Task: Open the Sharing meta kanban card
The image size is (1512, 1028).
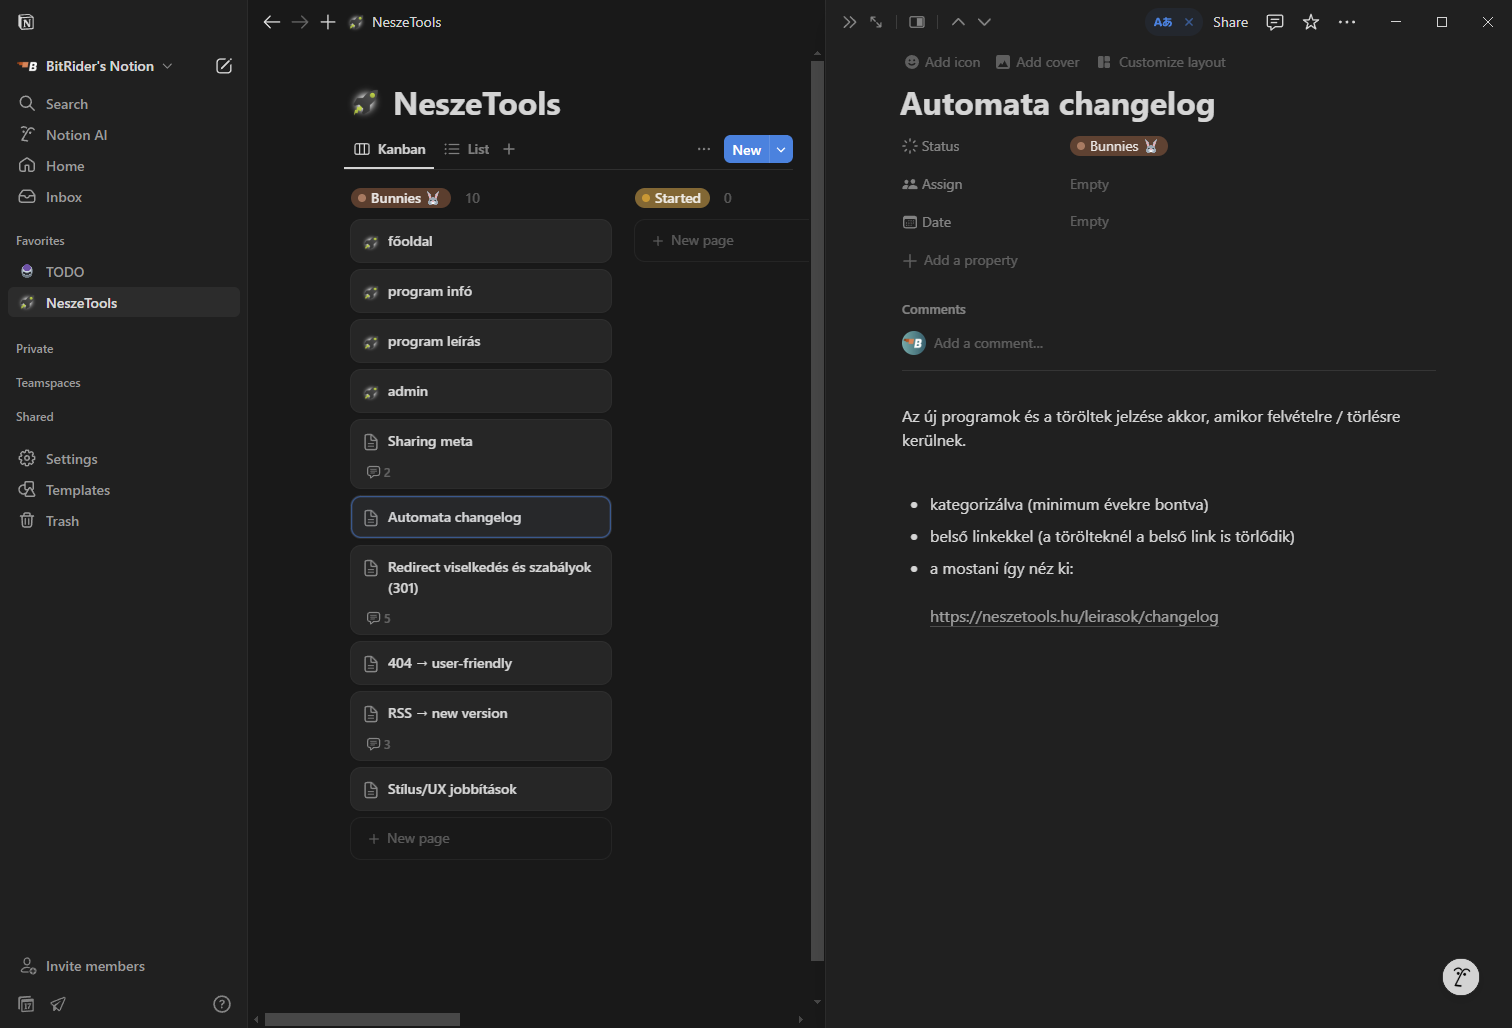Action: pos(481,454)
